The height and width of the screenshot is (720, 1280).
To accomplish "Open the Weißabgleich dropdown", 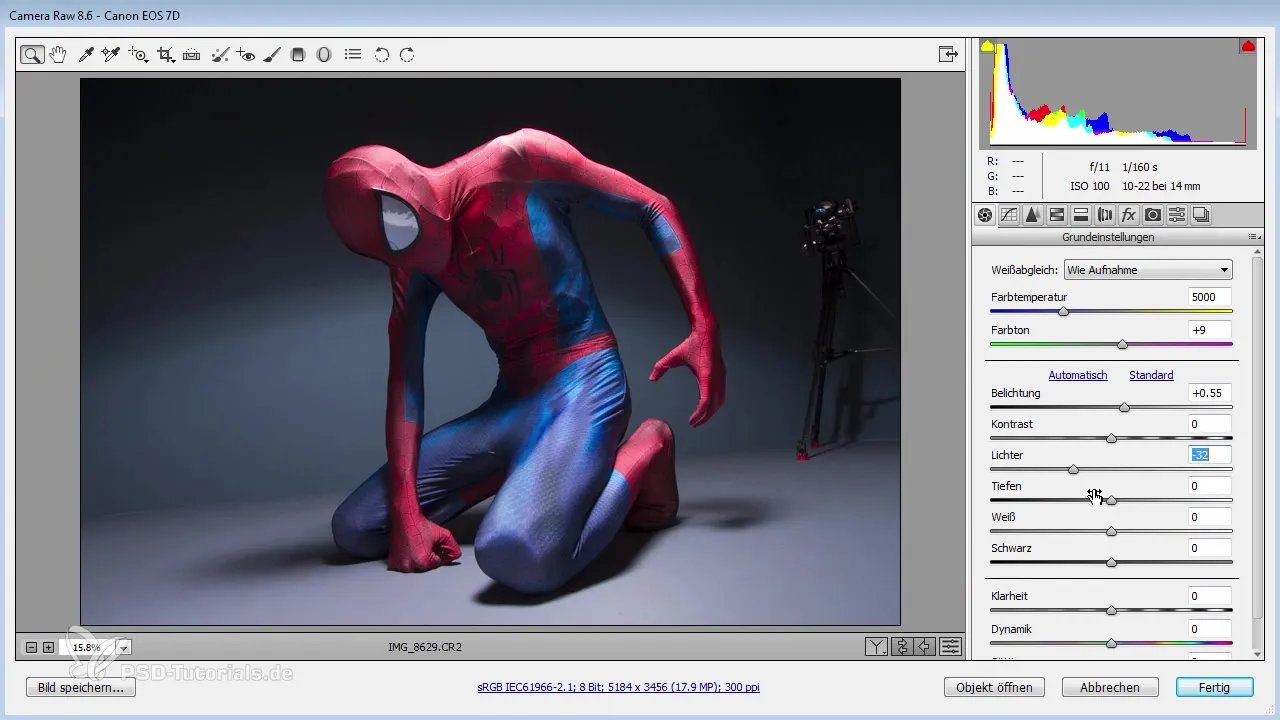I will click(1148, 270).
